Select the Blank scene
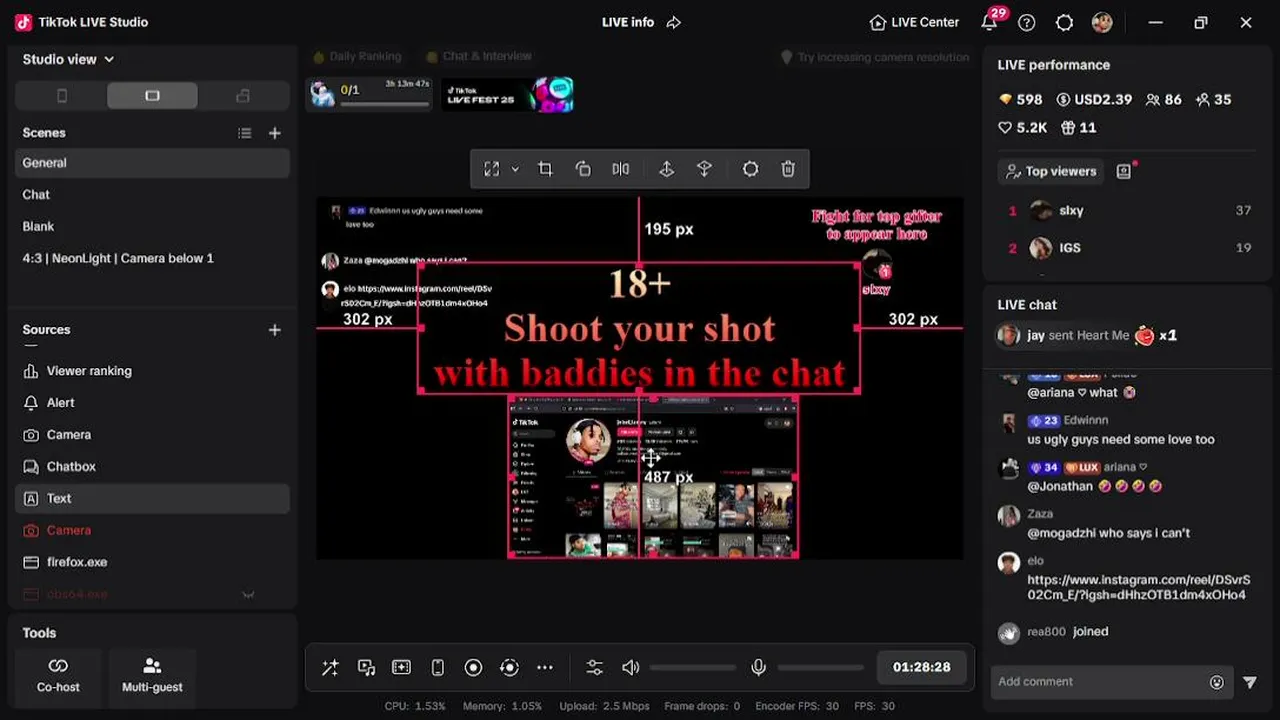 [152, 227]
